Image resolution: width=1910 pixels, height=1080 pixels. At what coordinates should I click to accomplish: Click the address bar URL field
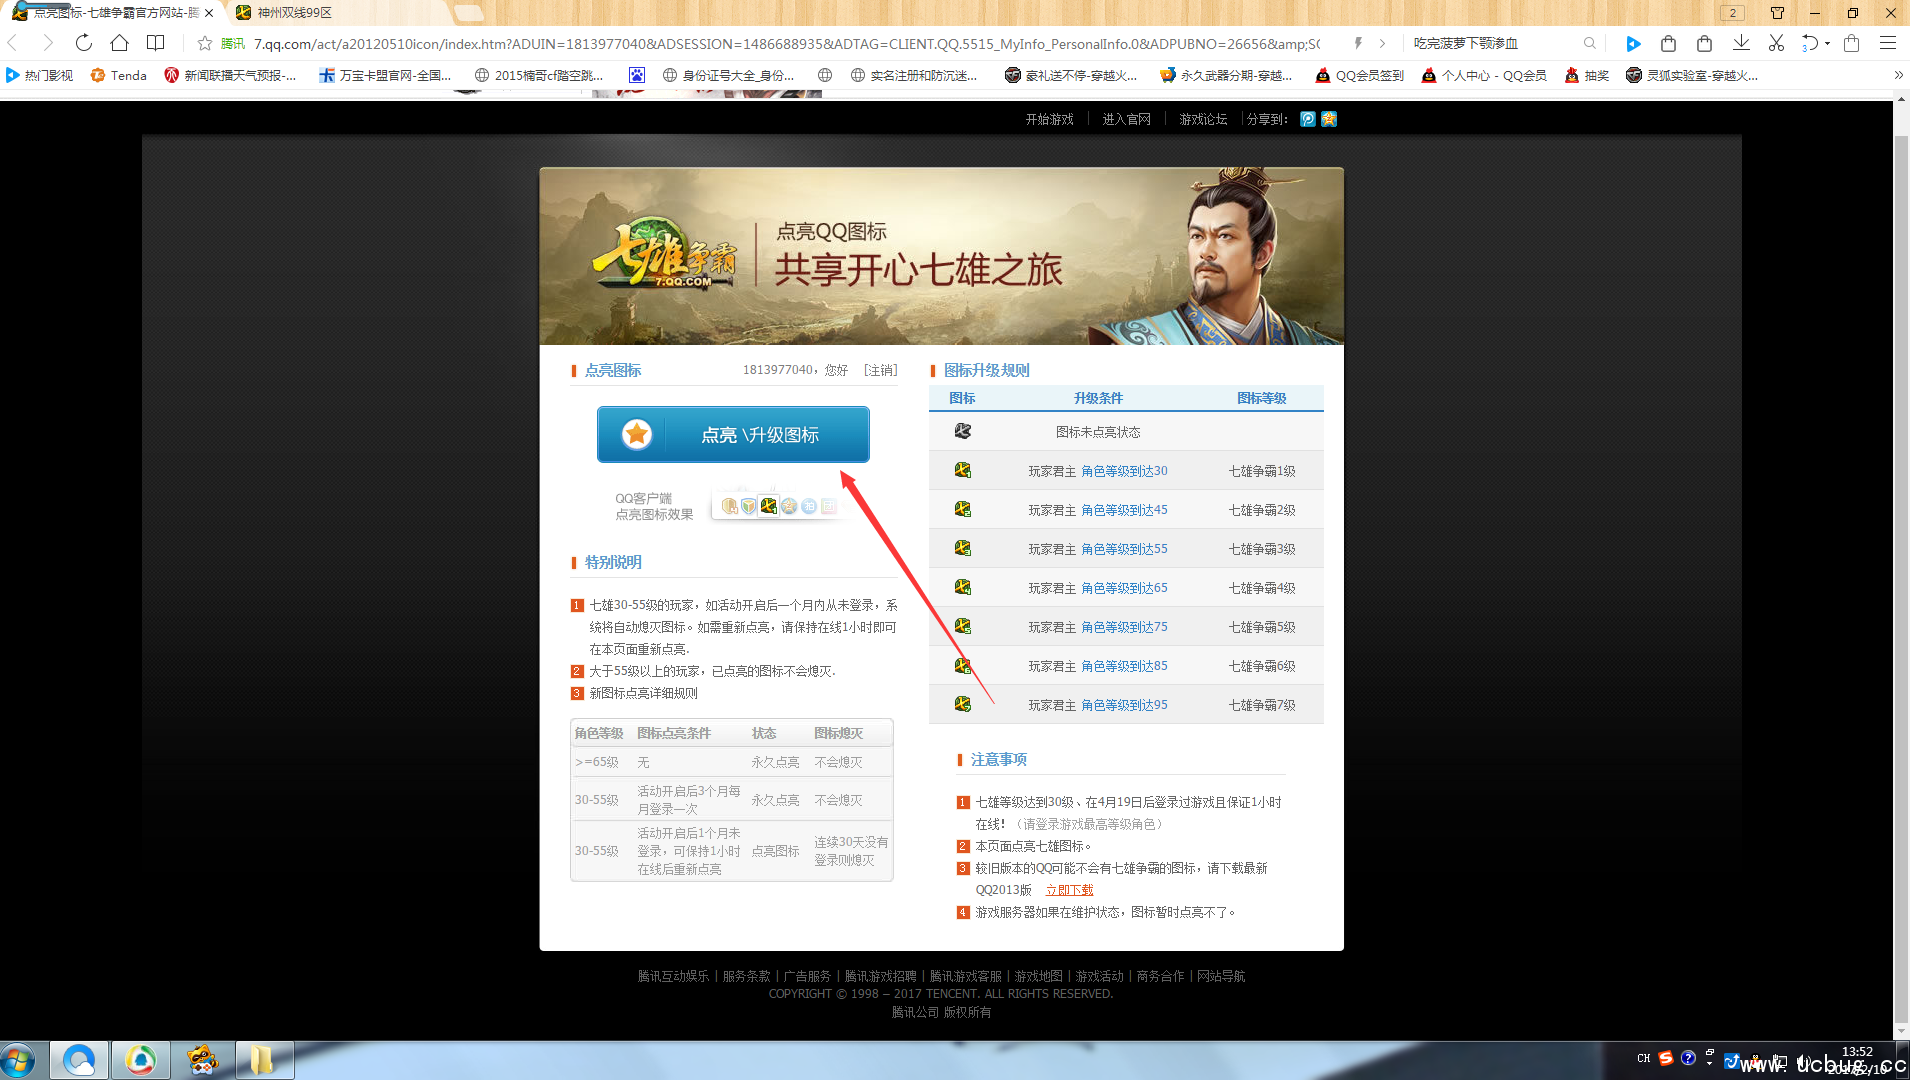pos(786,43)
